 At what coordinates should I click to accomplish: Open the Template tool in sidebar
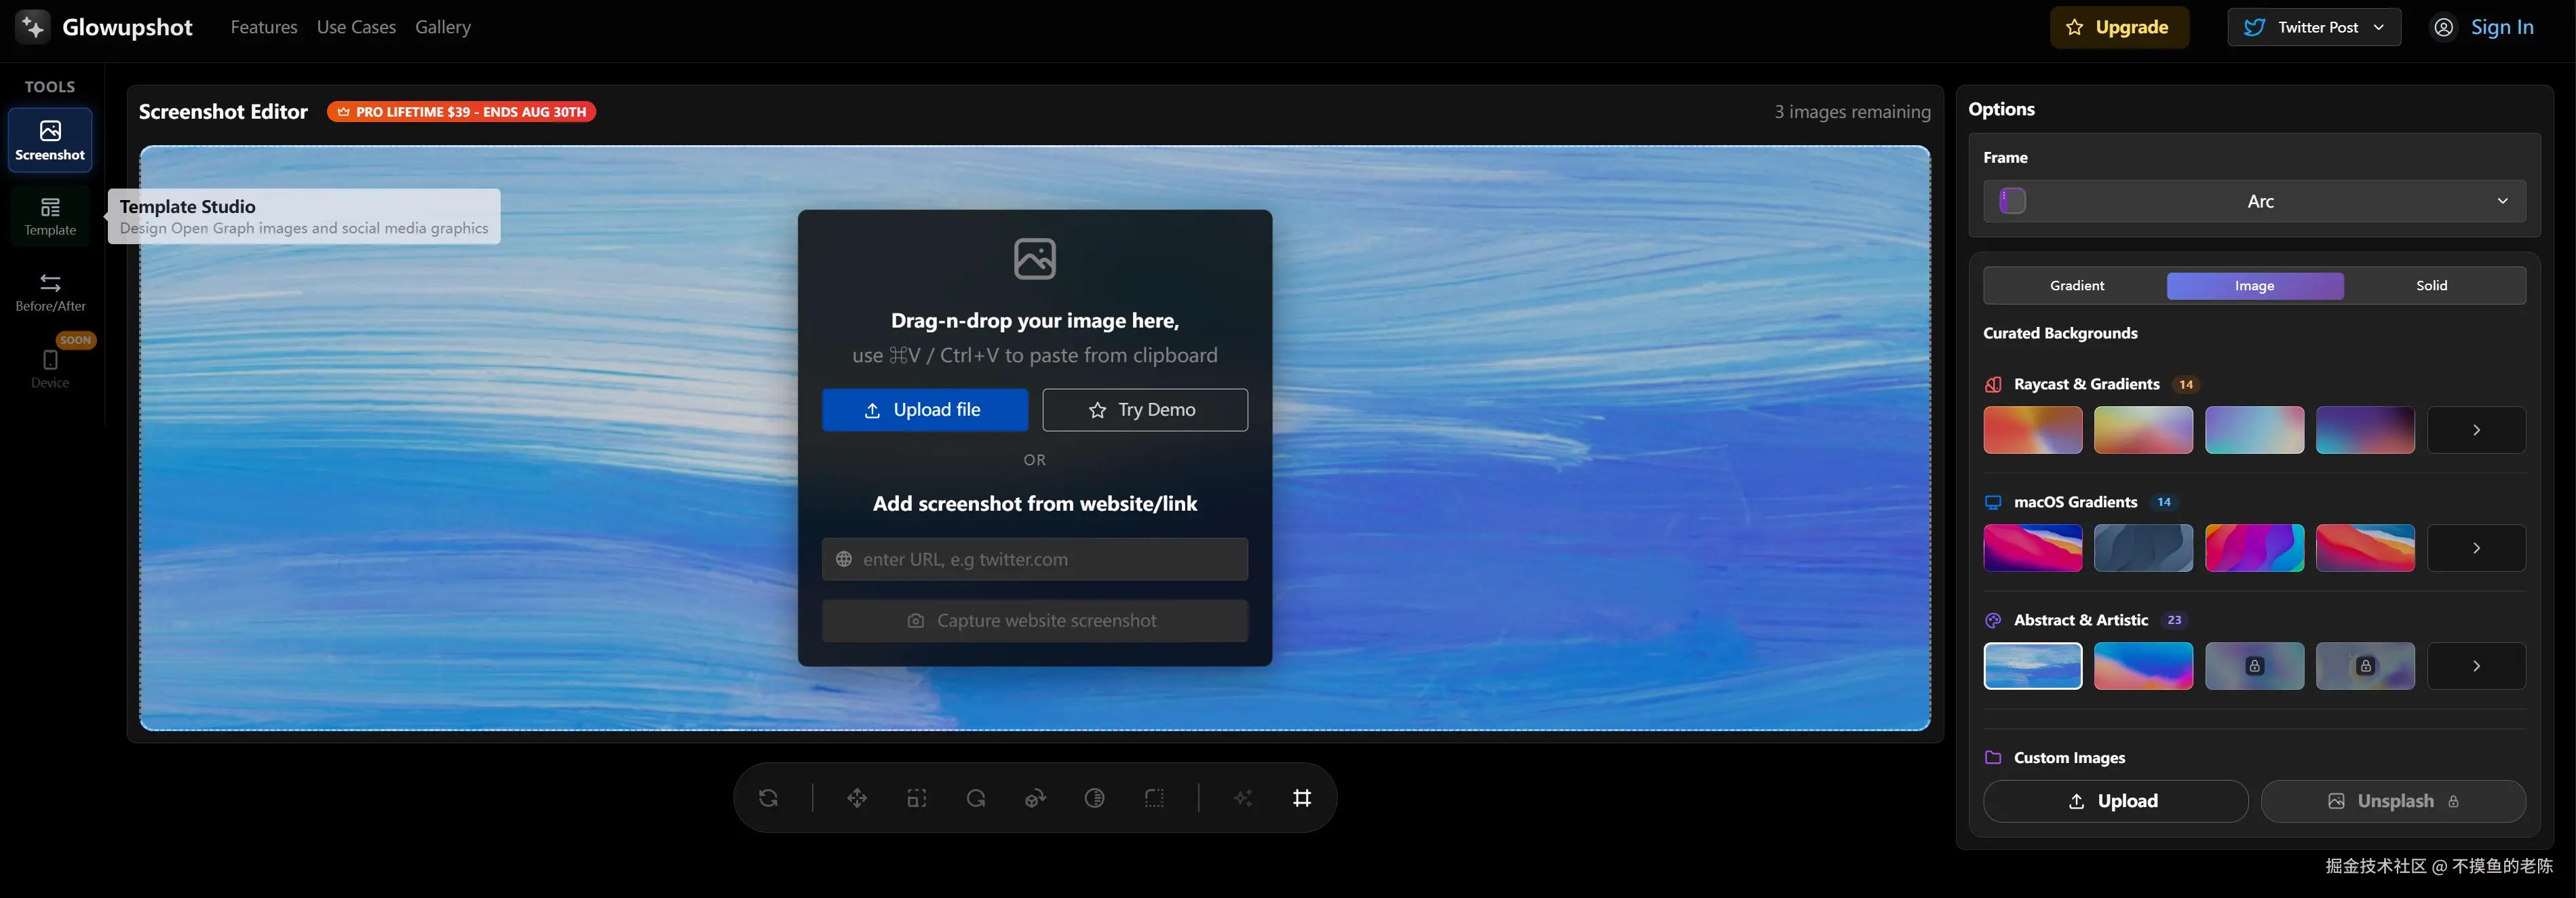(50, 216)
